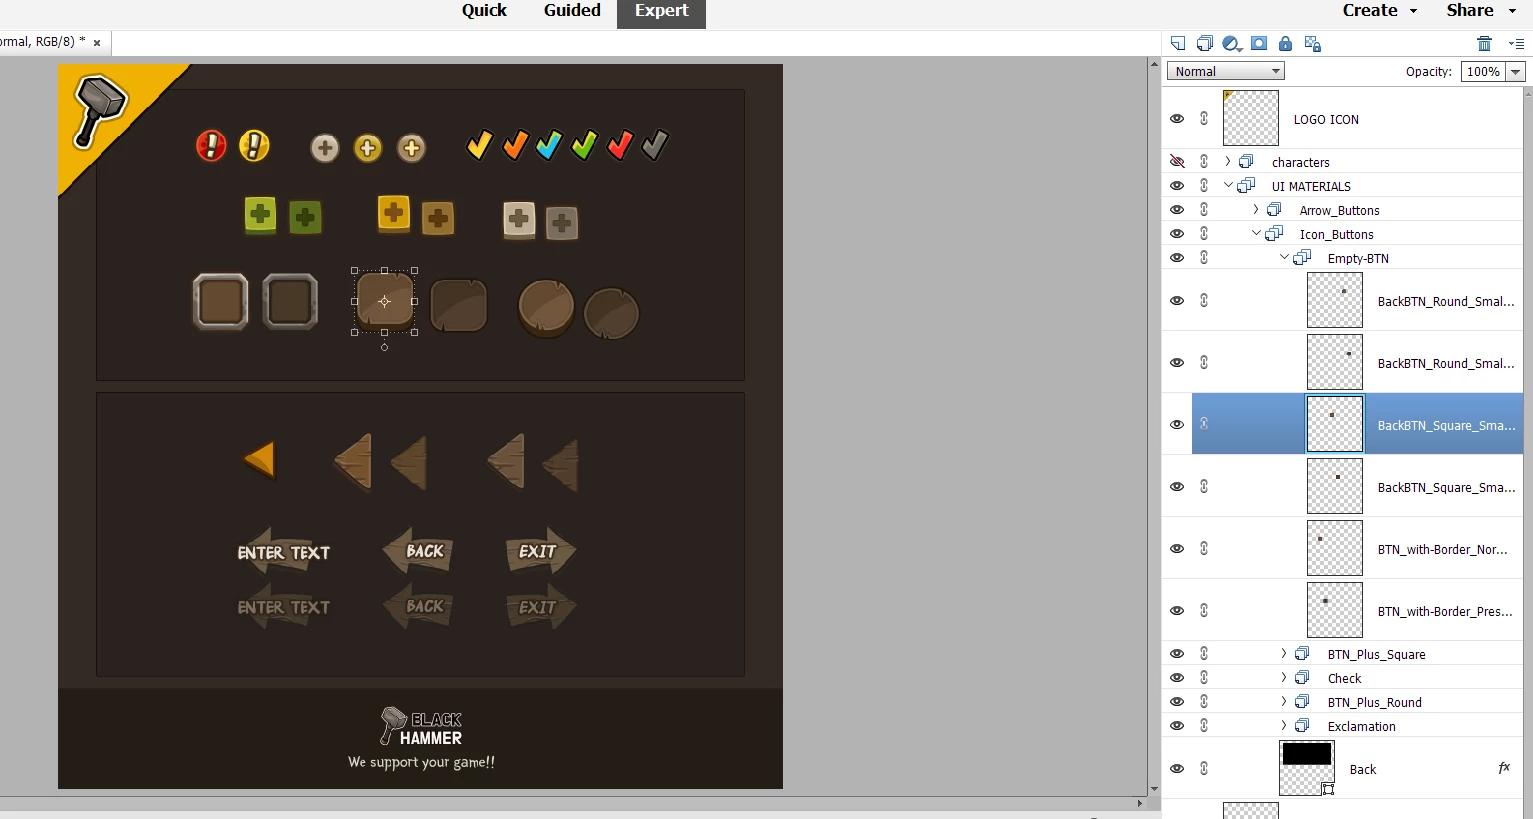The height and width of the screenshot is (819, 1533).
Task: Select the Check group row
Action: click(x=1342, y=677)
